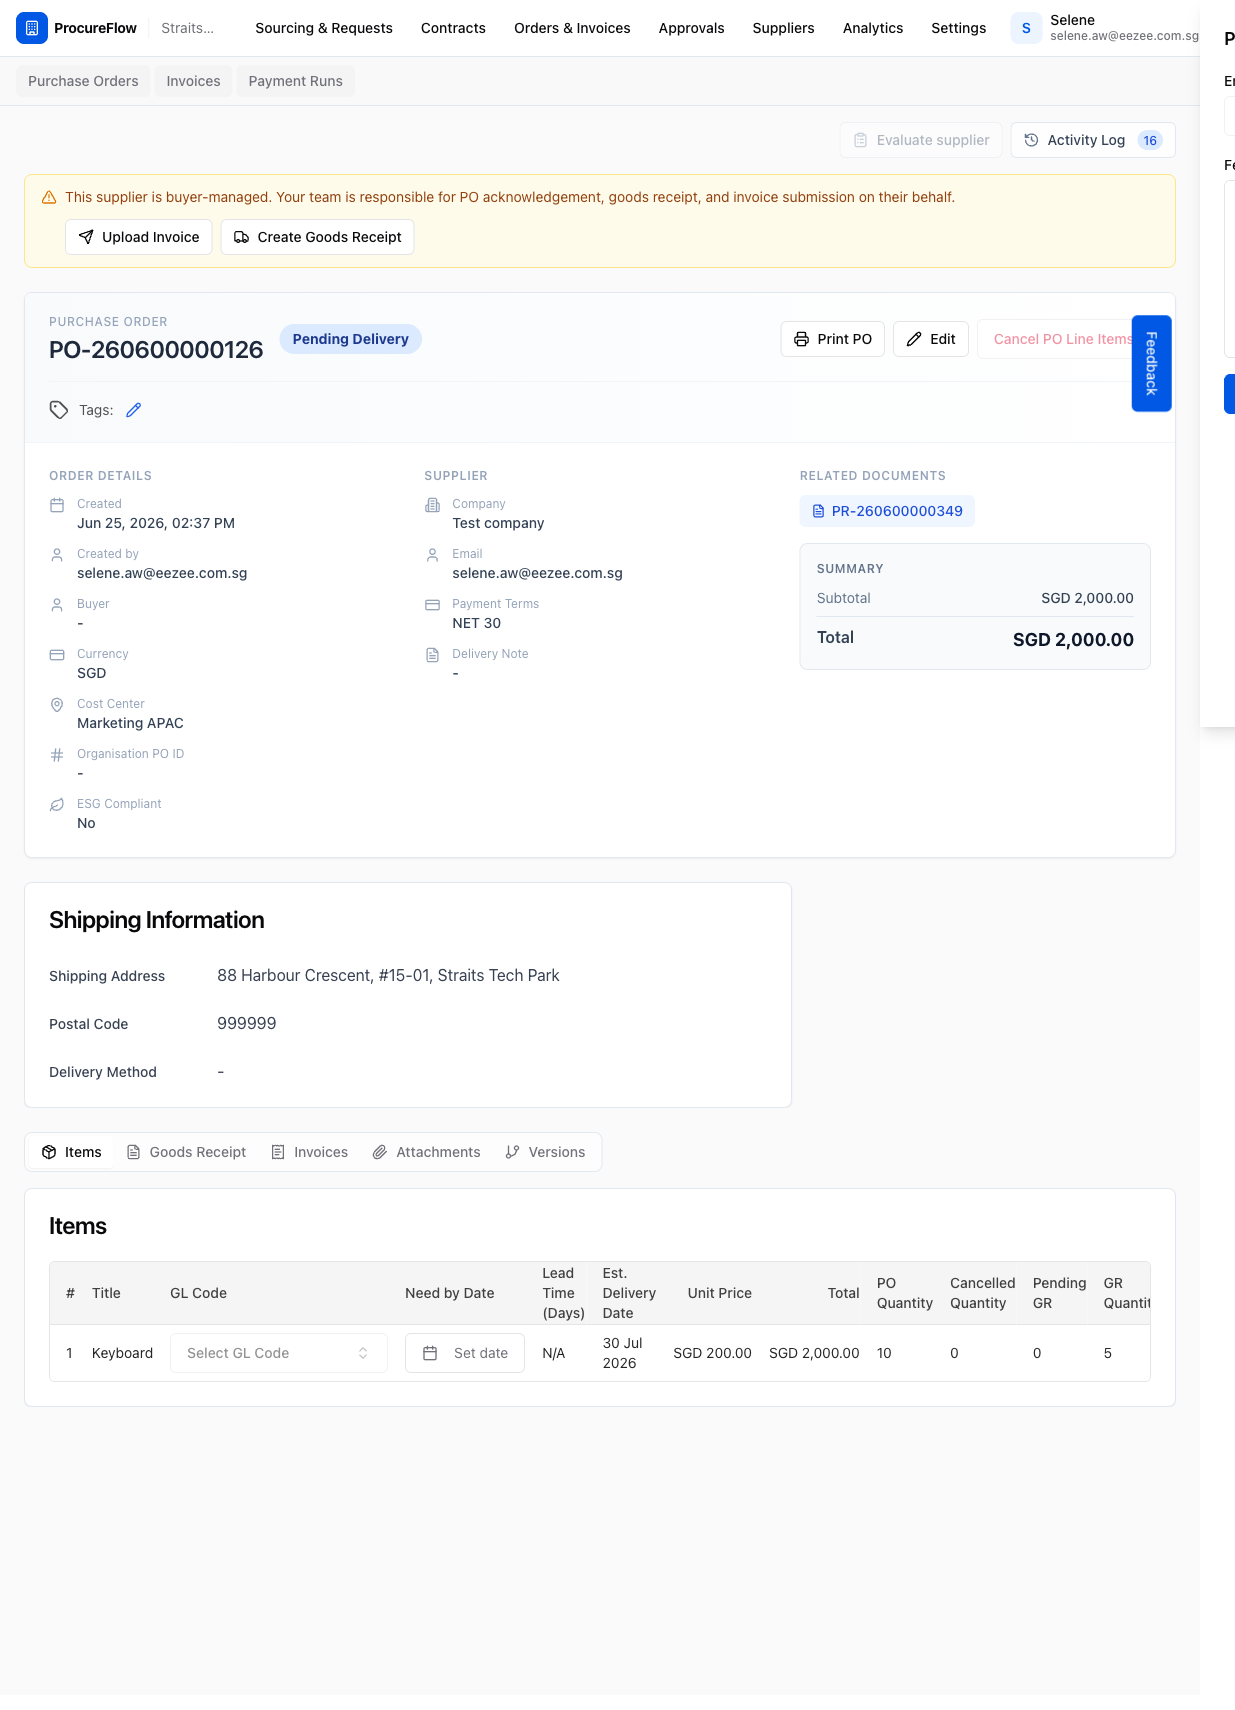Click the leaf icon next to ESG Compliant
This screenshot has width=1235, height=1710.
click(x=57, y=805)
